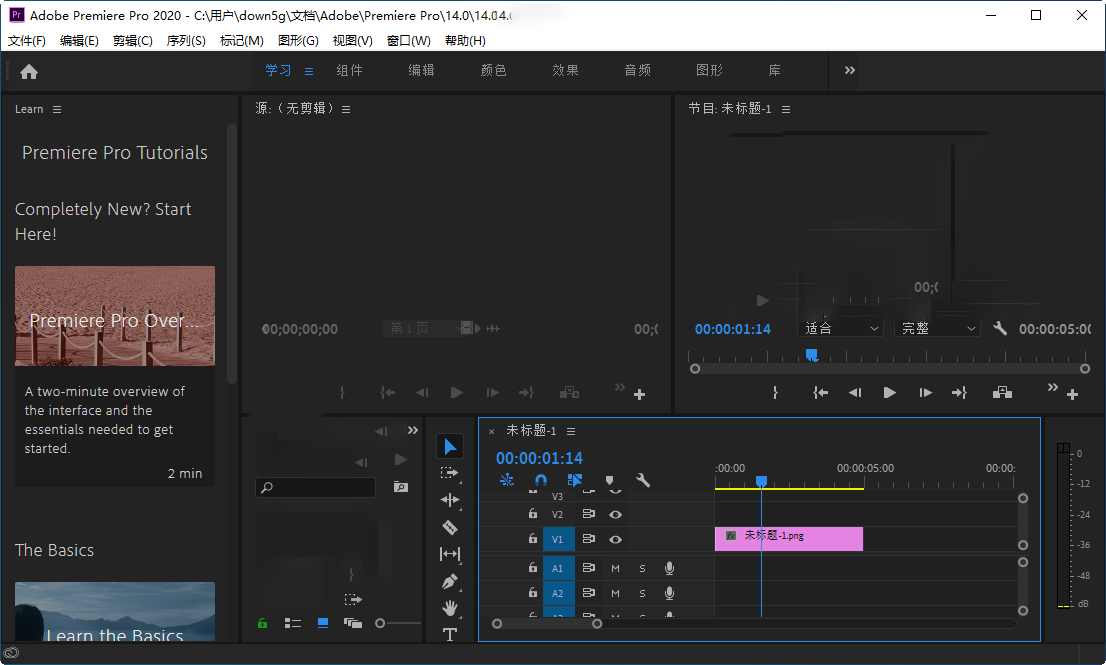Open zoom level dropdown 适合
The width and height of the screenshot is (1106, 665).
[841, 329]
